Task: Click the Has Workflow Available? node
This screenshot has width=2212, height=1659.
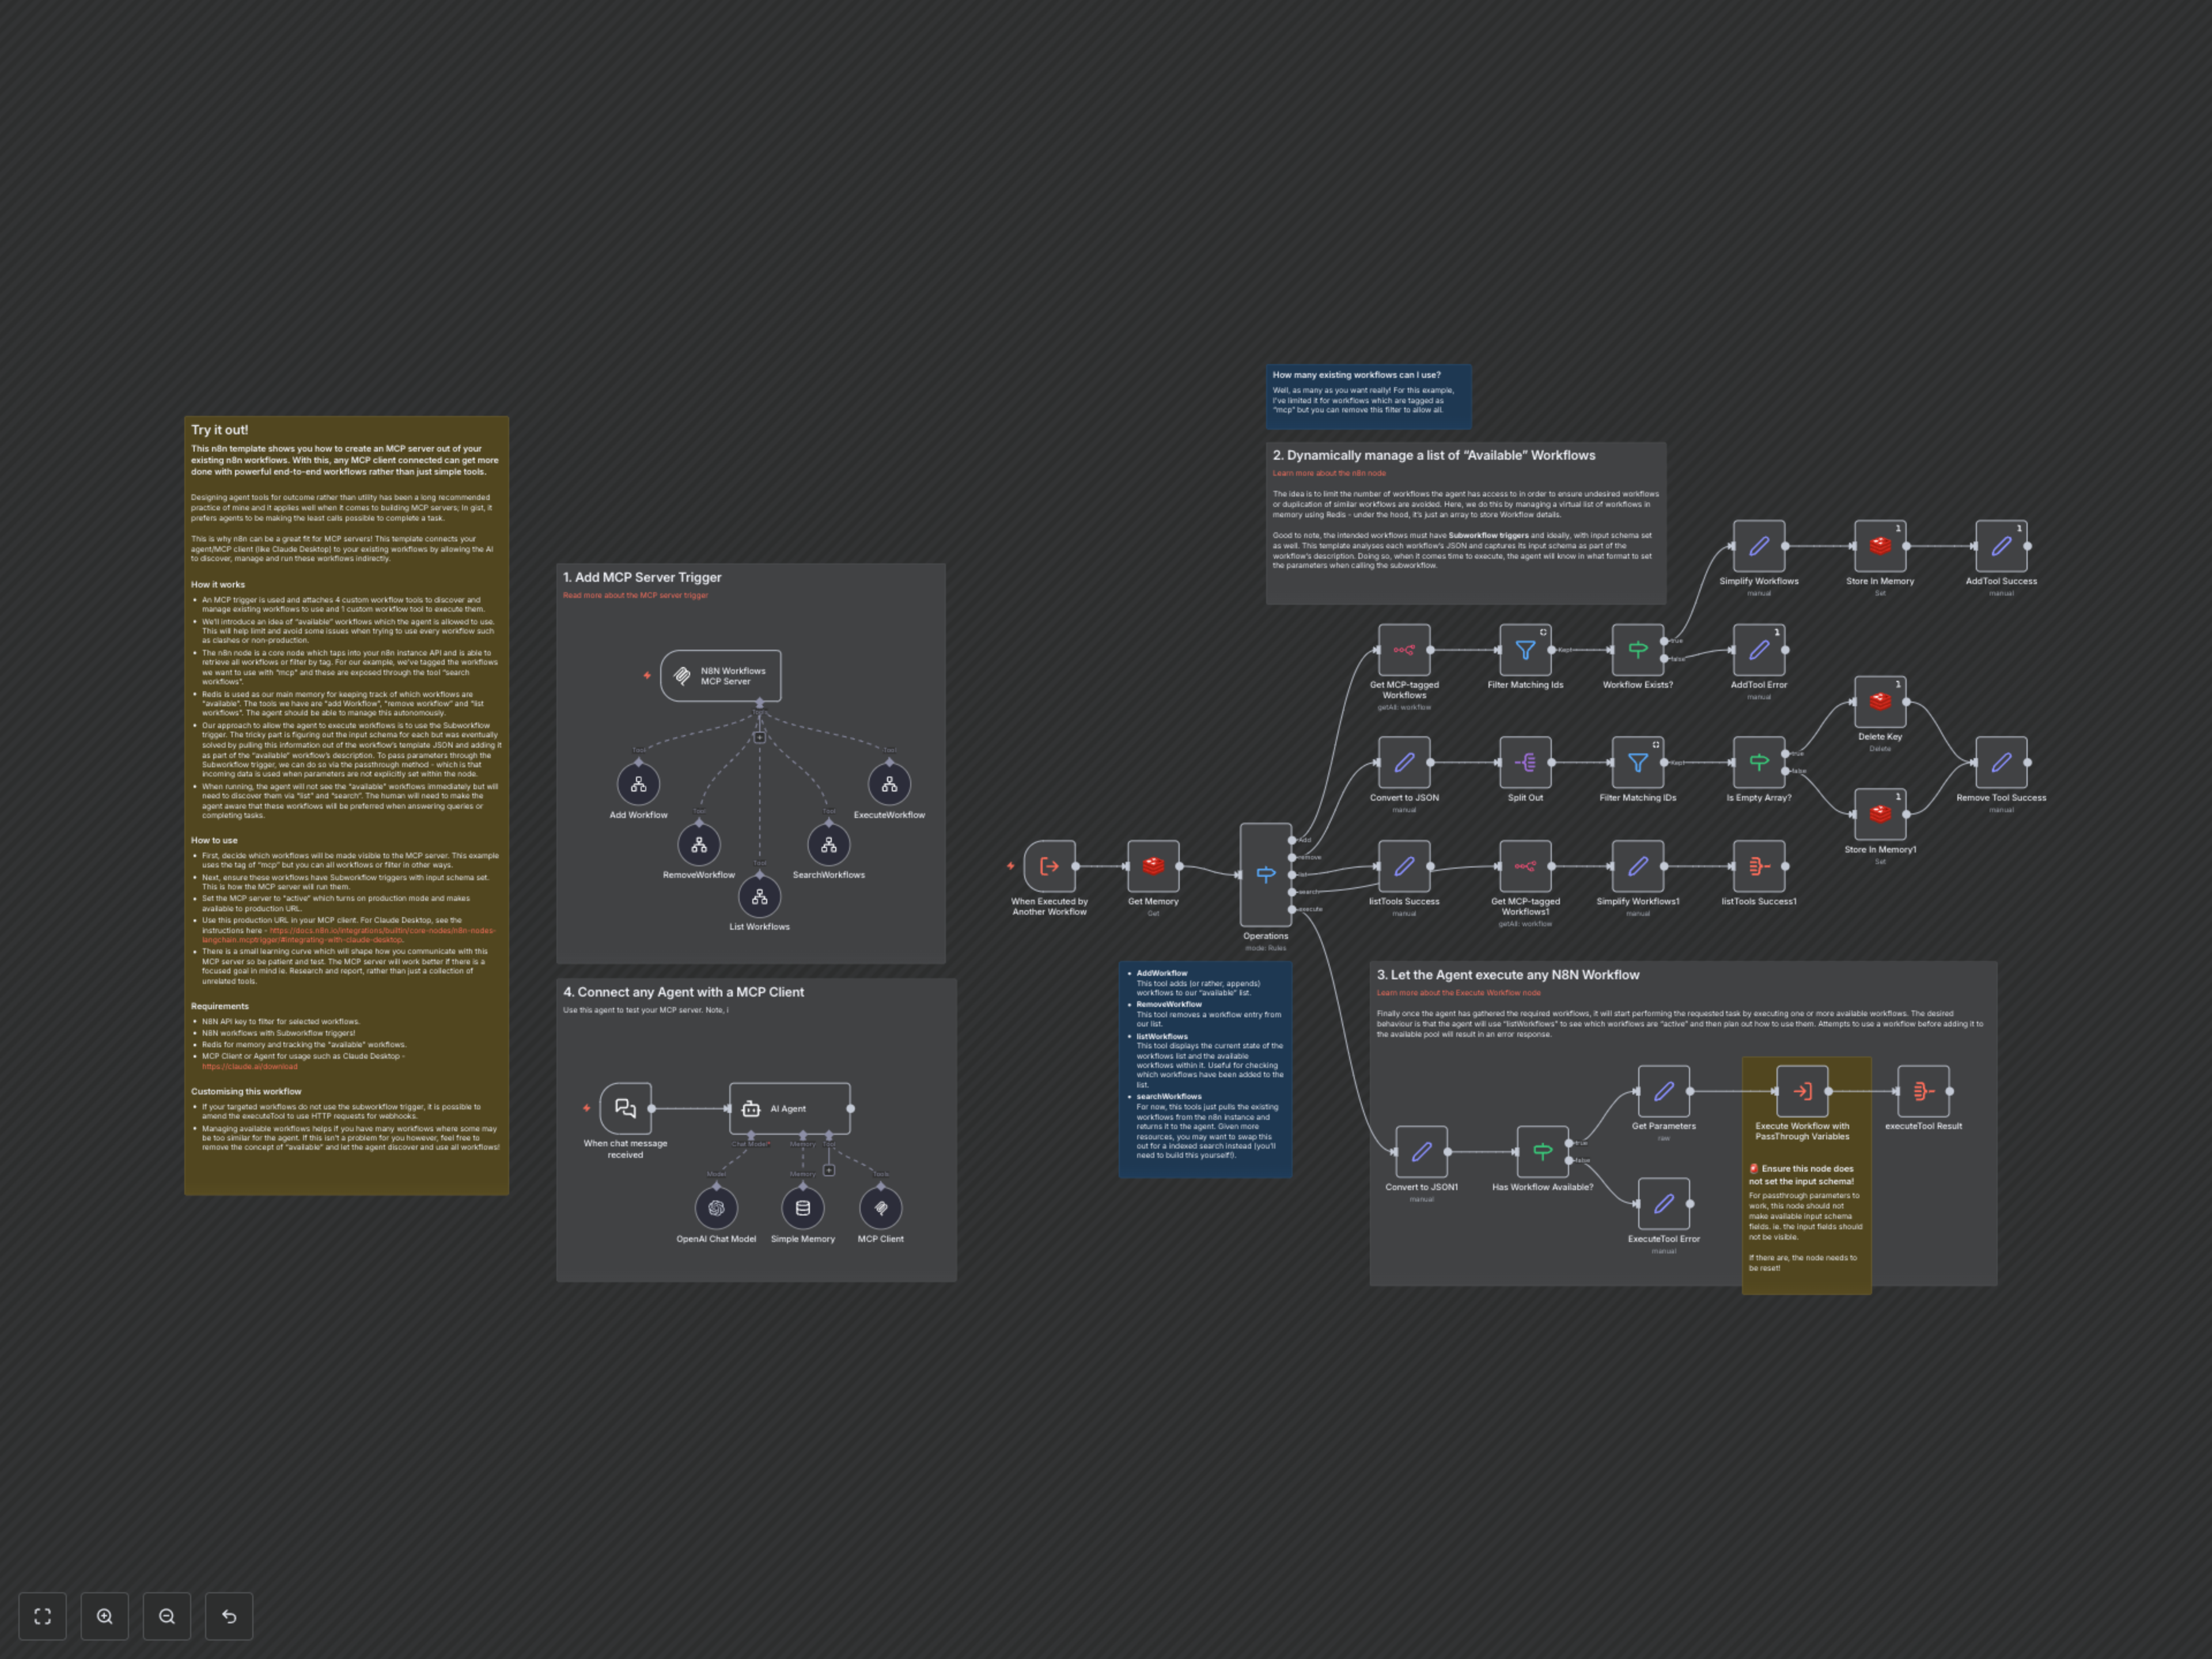Action: (x=1542, y=1152)
